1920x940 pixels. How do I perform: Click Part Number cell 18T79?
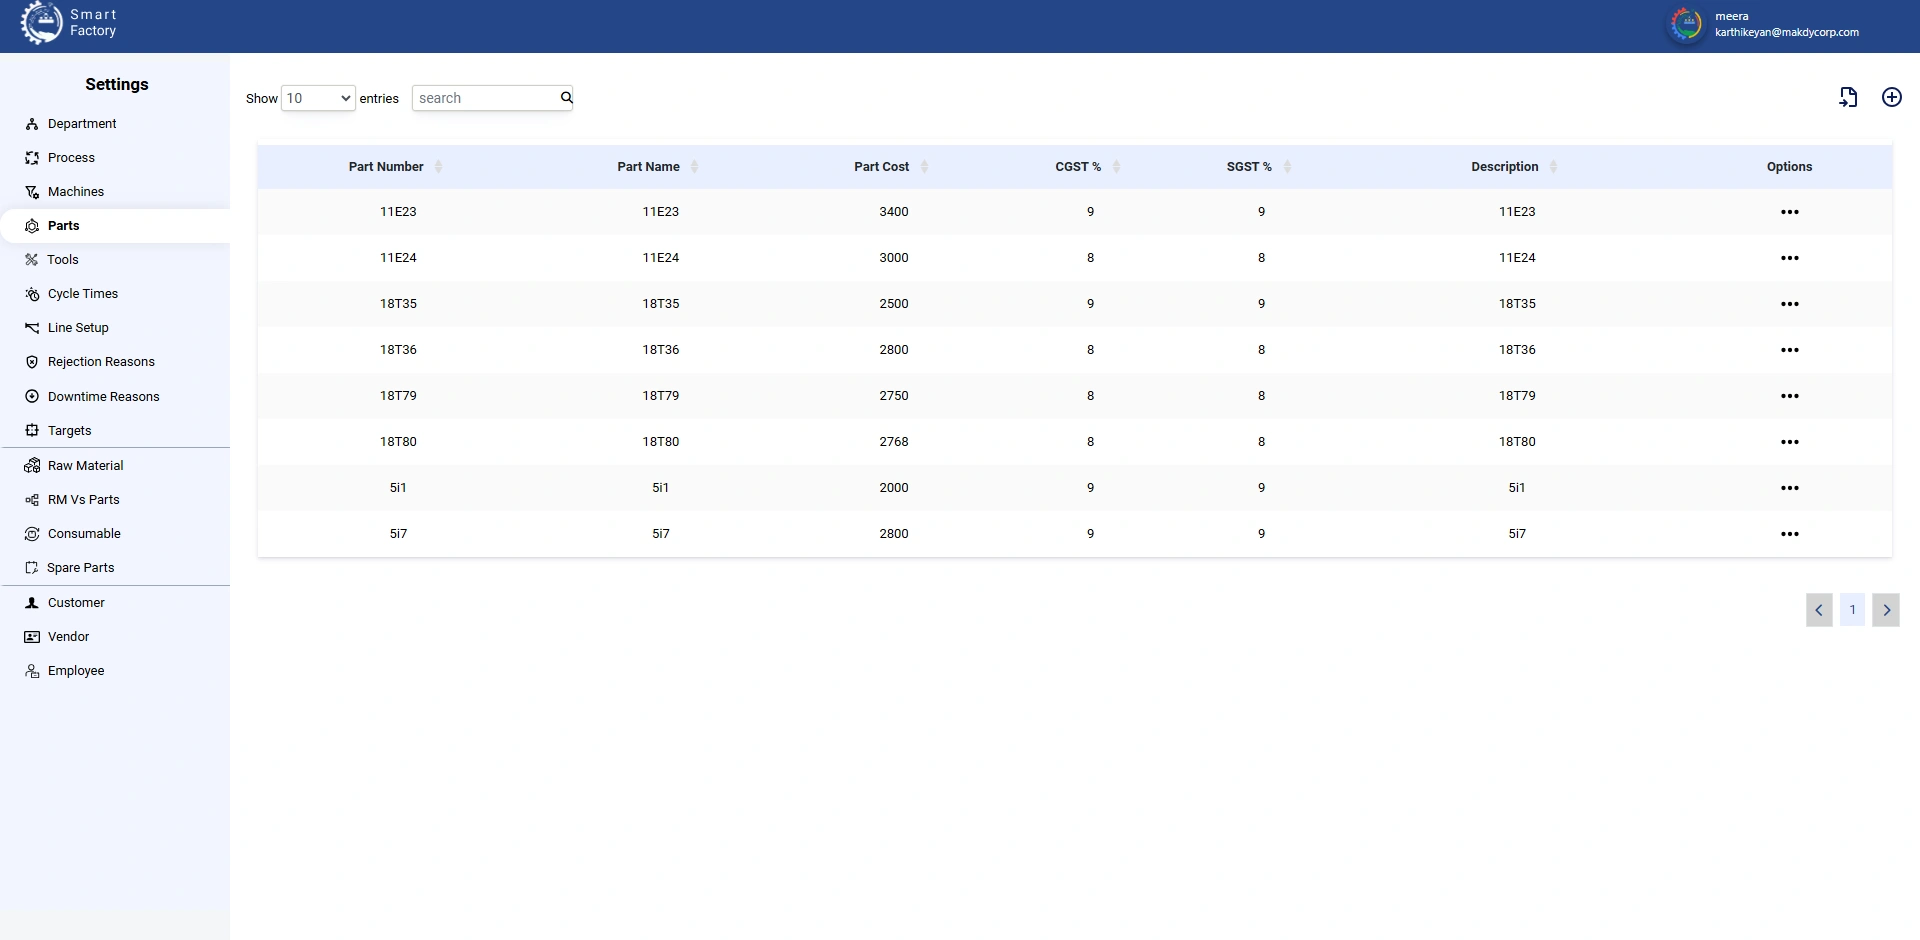(x=398, y=396)
